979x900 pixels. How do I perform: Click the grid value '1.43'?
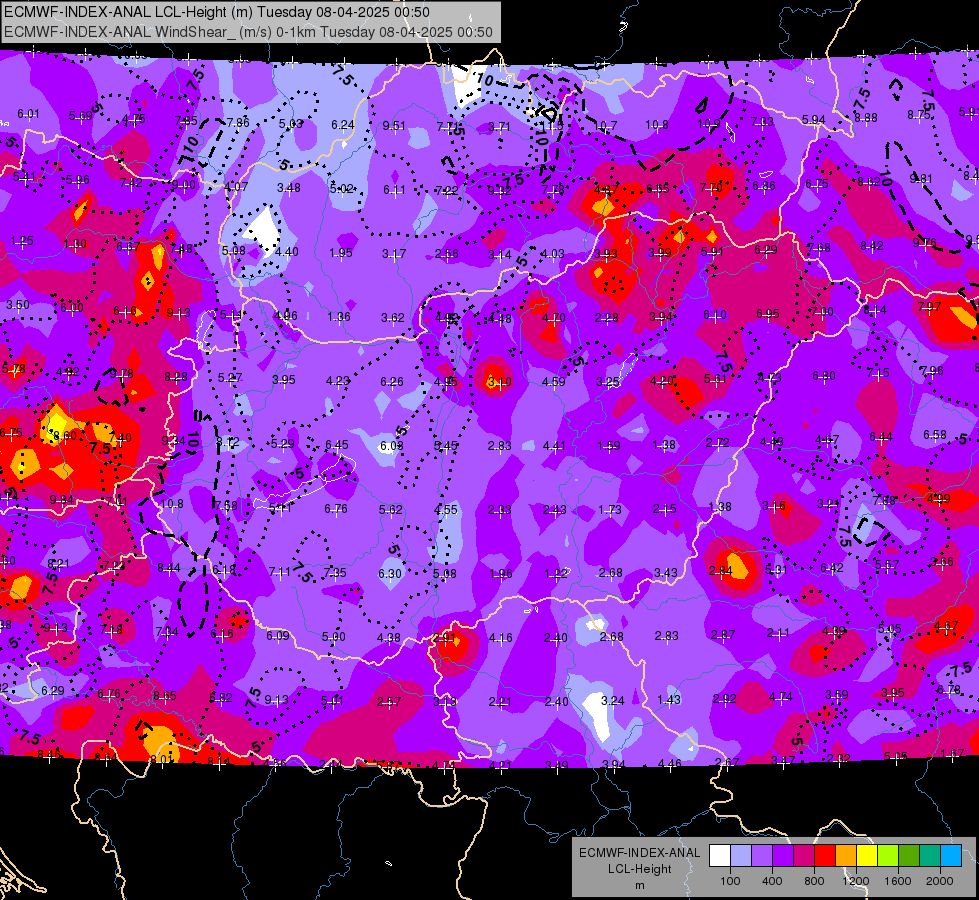668,700
